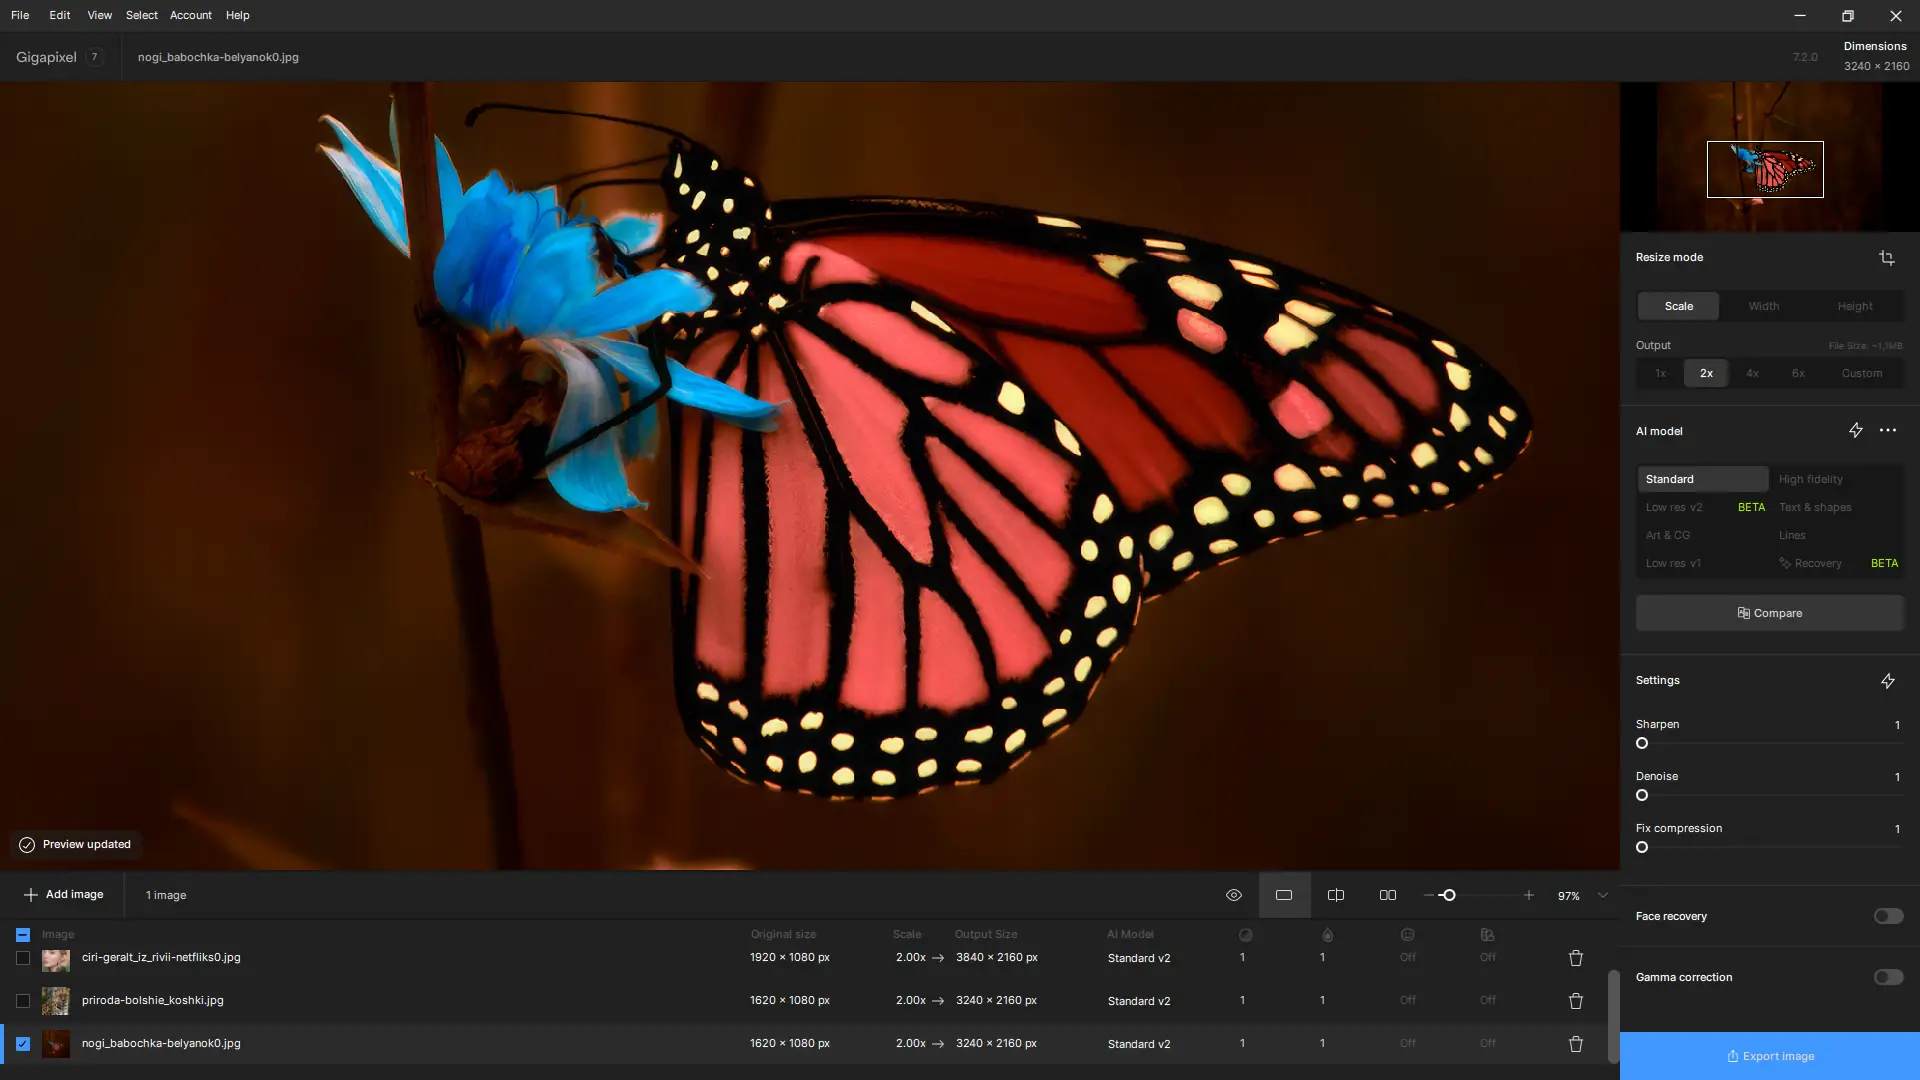This screenshot has width=1920, height=1080.
Task: Select Custom output scale option
Action: click(1861, 373)
